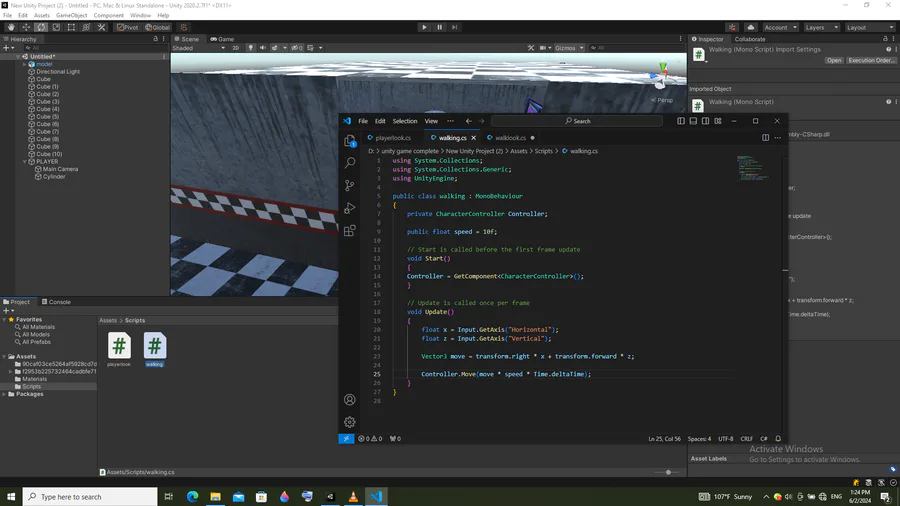This screenshot has width=900, height=506.
Task: Switch to the Collaborate tab
Action: 750,39
